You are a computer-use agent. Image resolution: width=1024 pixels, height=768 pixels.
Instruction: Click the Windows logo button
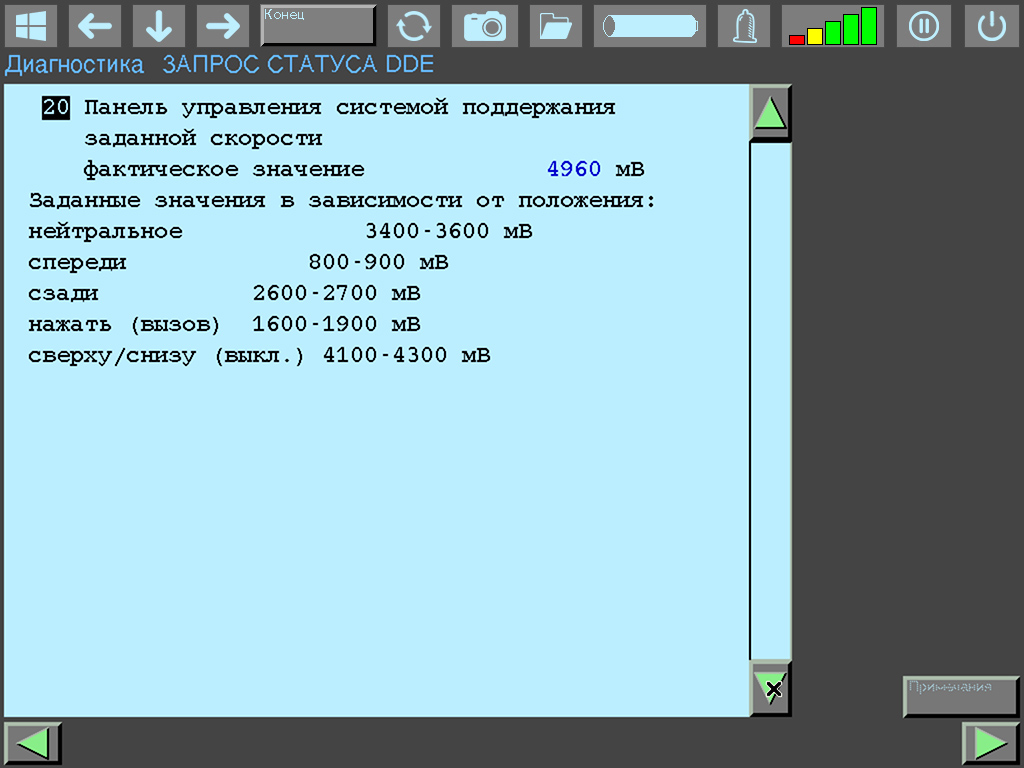31,26
